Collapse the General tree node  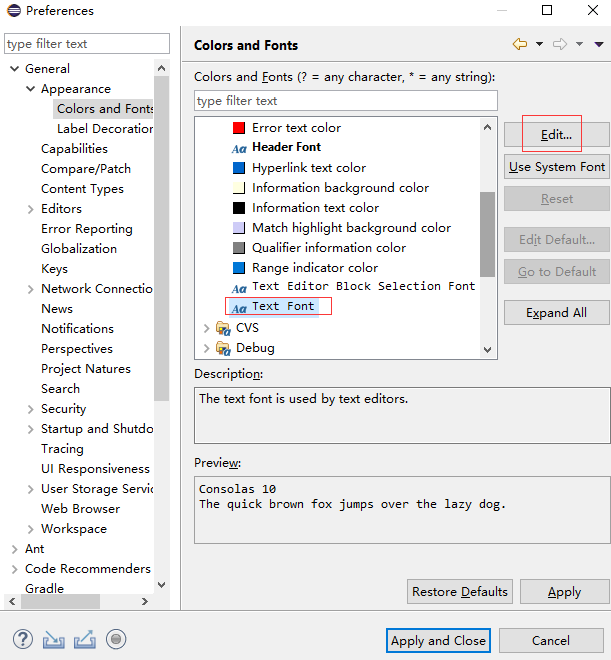point(15,69)
